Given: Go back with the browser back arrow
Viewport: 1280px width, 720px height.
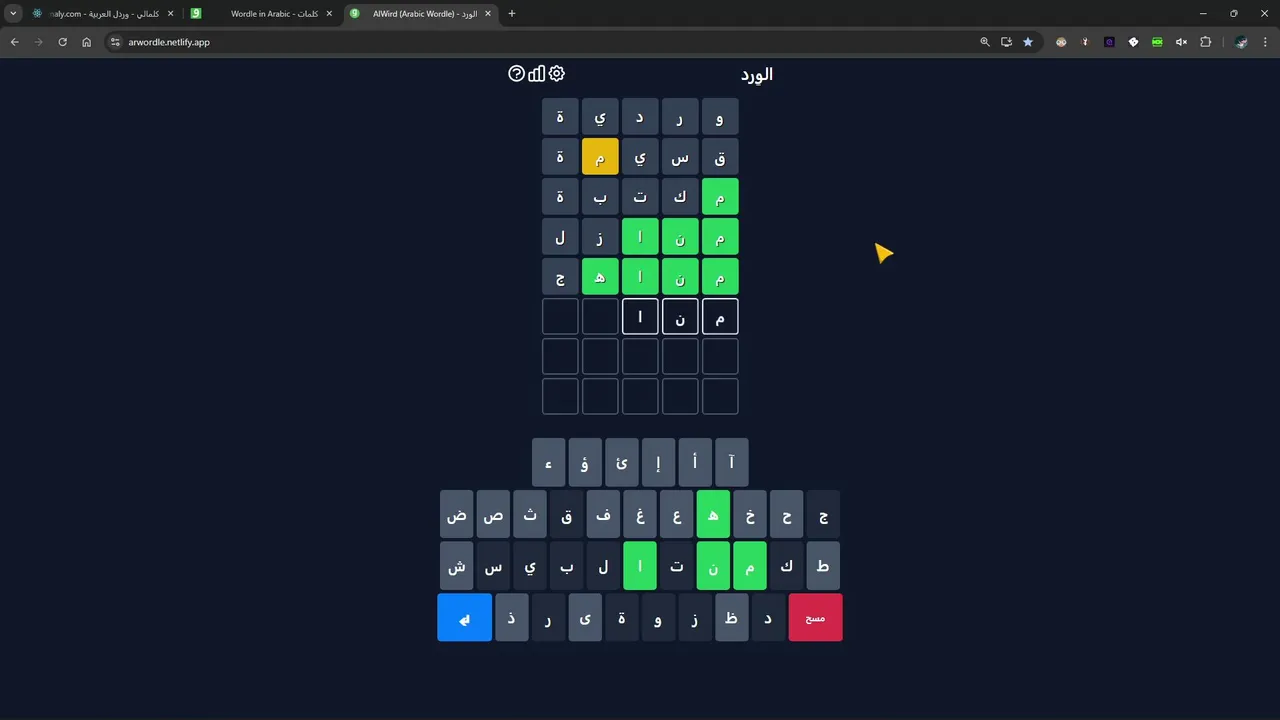Looking at the screenshot, I should click(14, 42).
